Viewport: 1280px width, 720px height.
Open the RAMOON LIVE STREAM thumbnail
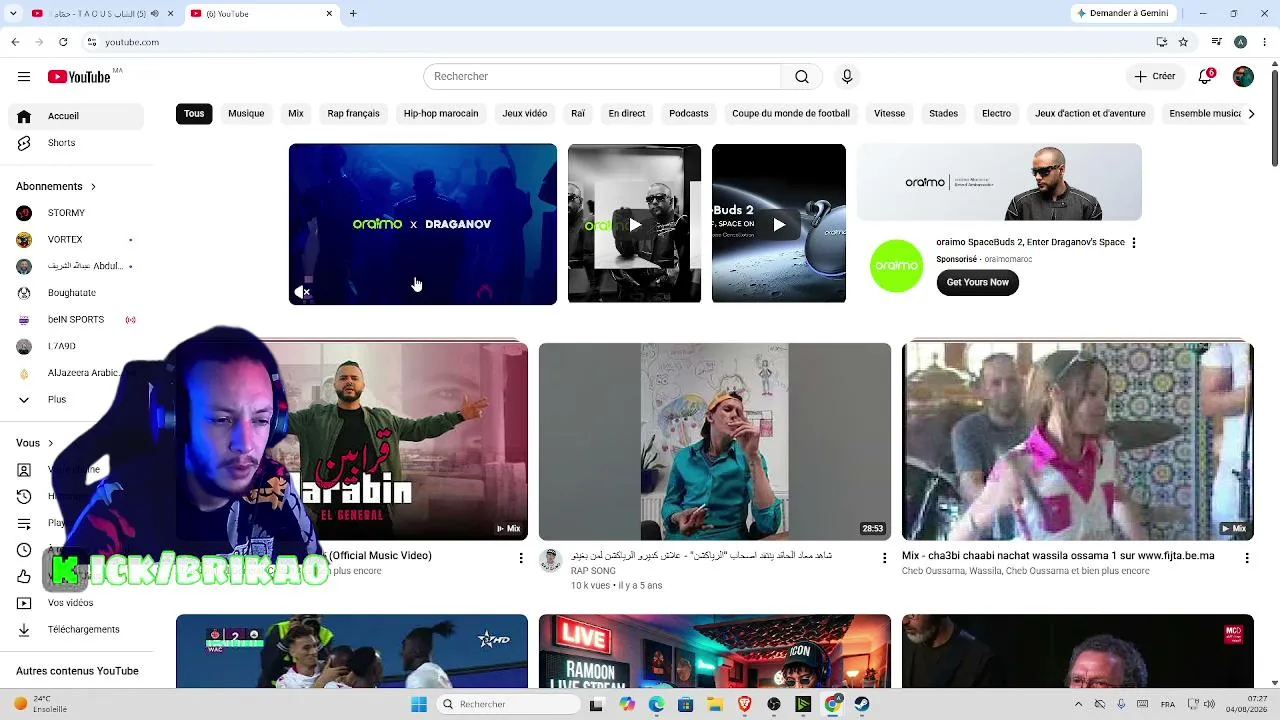click(x=715, y=651)
